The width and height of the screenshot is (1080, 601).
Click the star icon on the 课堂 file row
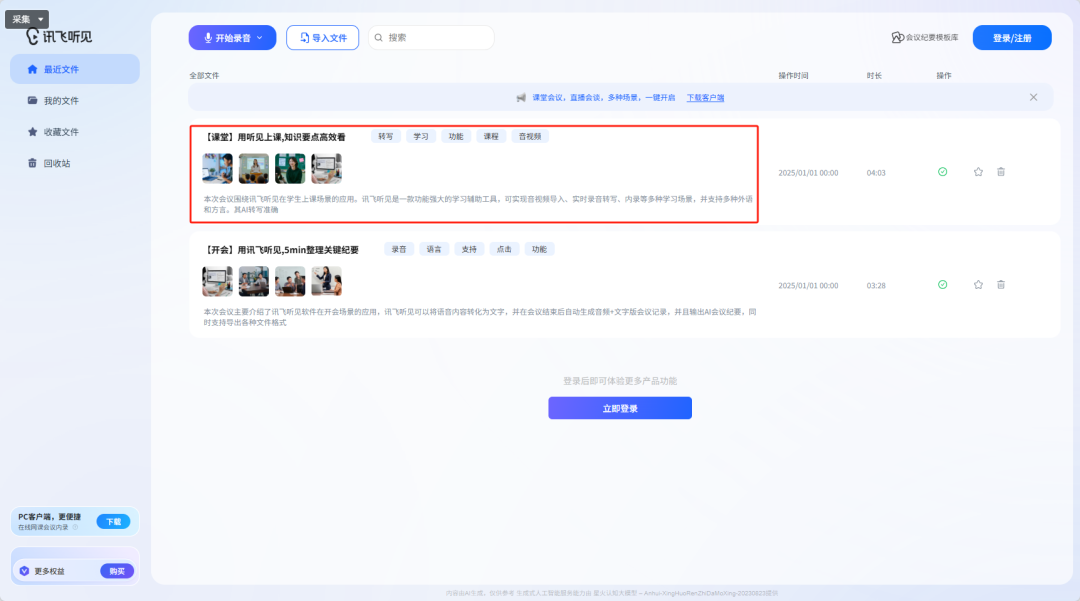(x=978, y=172)
